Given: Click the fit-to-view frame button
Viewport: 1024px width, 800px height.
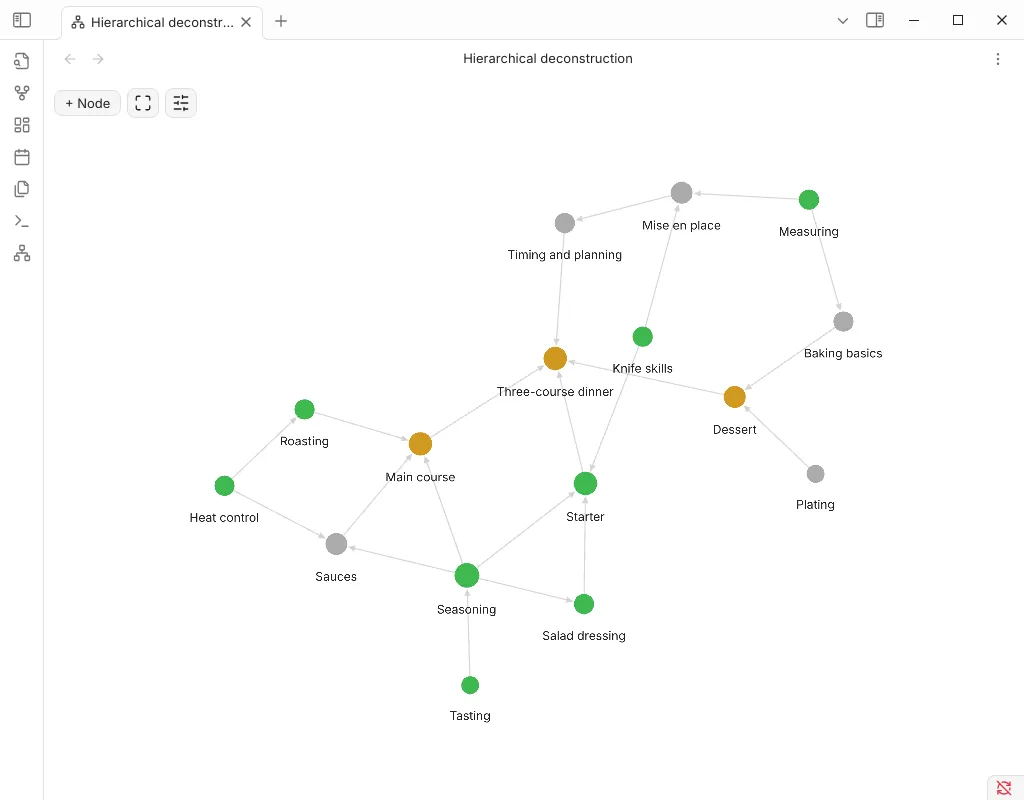Looking at the screenshot, I should 143,103.
